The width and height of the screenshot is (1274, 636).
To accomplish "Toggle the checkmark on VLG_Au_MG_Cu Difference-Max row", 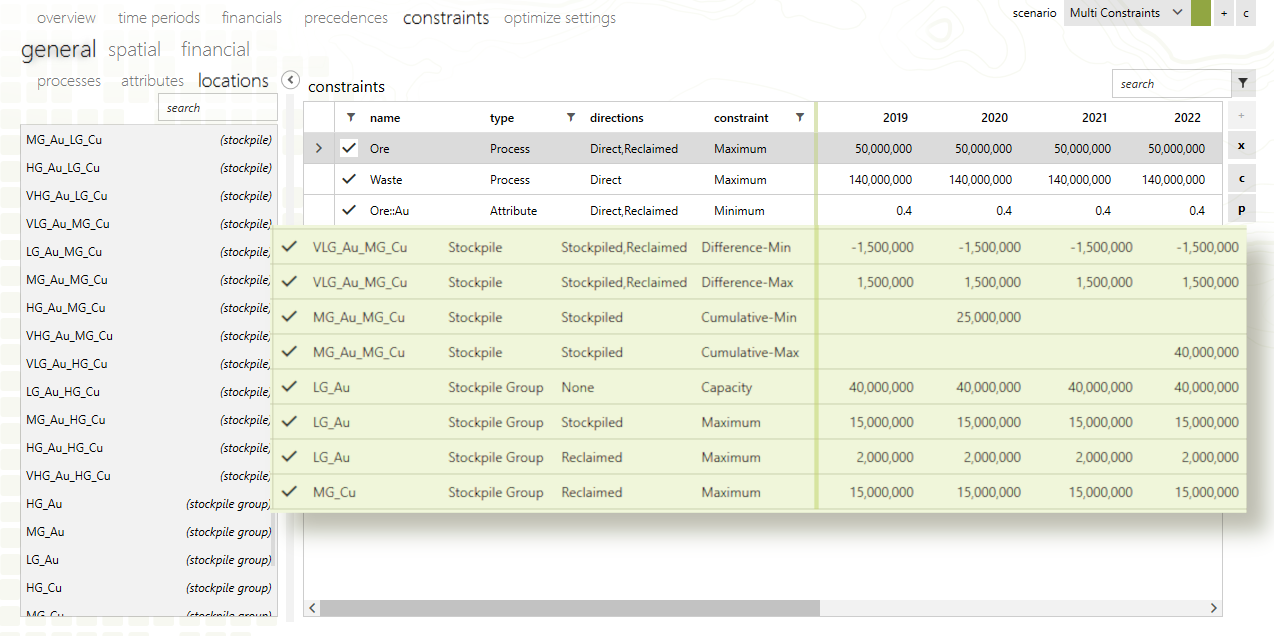I will (x=290, y=282).
